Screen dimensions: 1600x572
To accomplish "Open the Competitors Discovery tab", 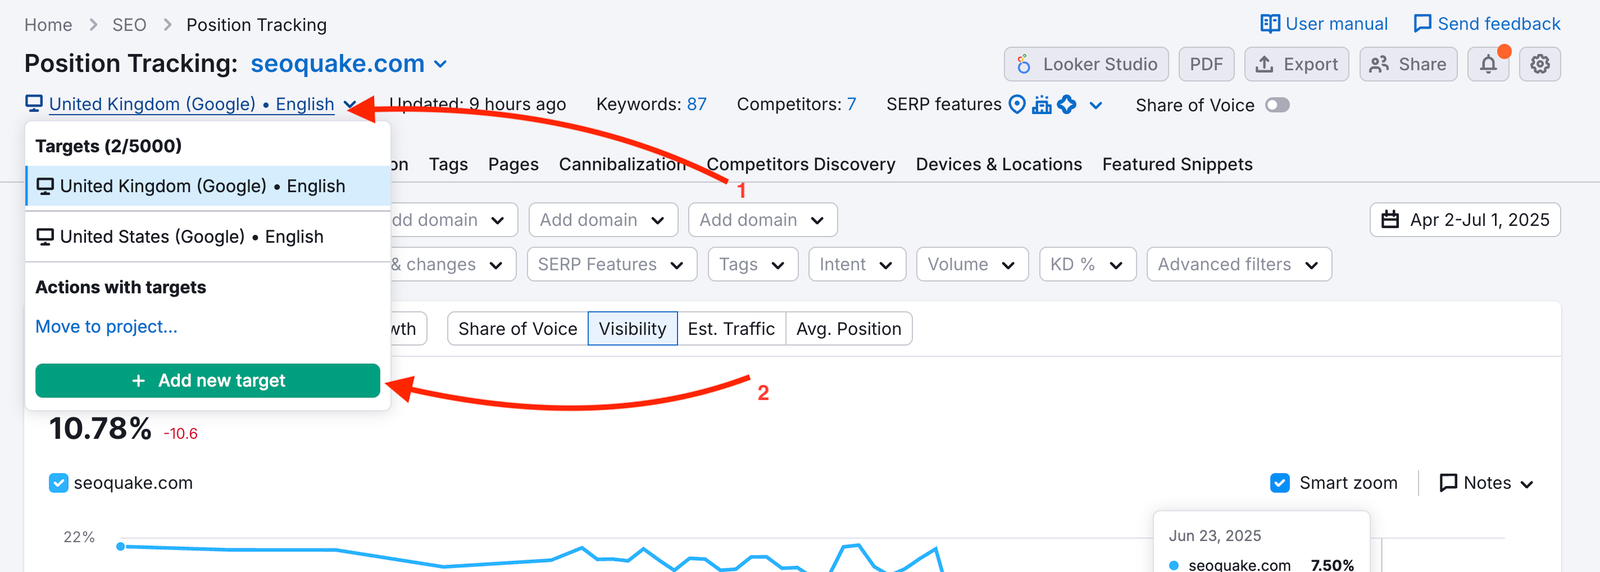I will pyautogui.click(x=801, y=165).
